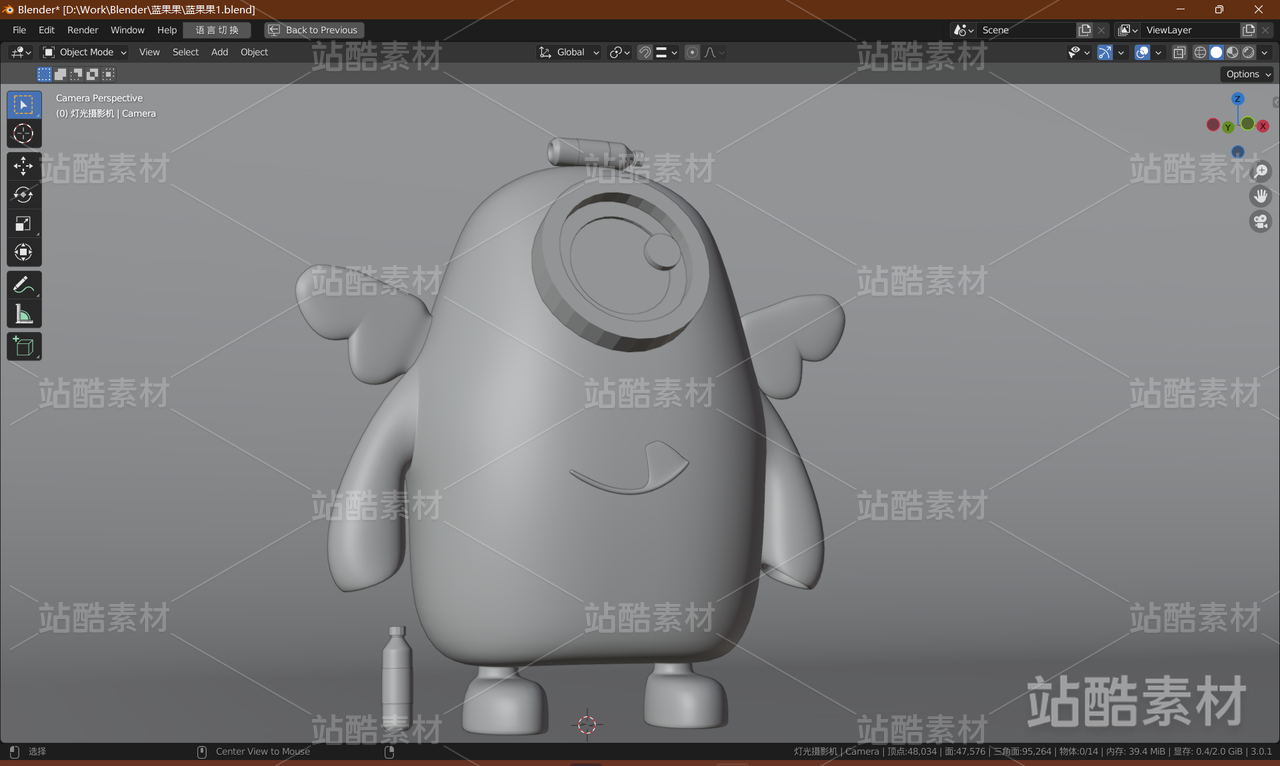1280x766 pixels.
Task: Toggle X-ray mode
Action: pyautogui.click(x=1179, y=52)
